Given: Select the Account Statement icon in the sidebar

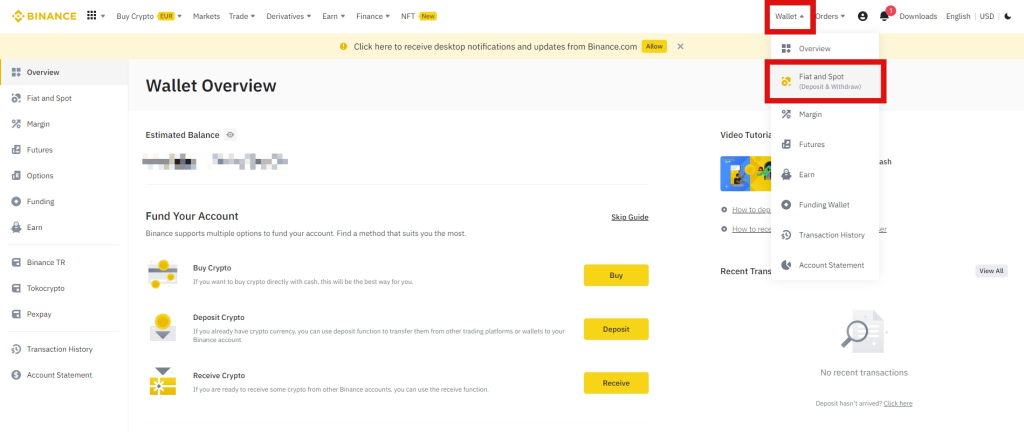Looking at the screenshot, I should [x=16, y=375].
